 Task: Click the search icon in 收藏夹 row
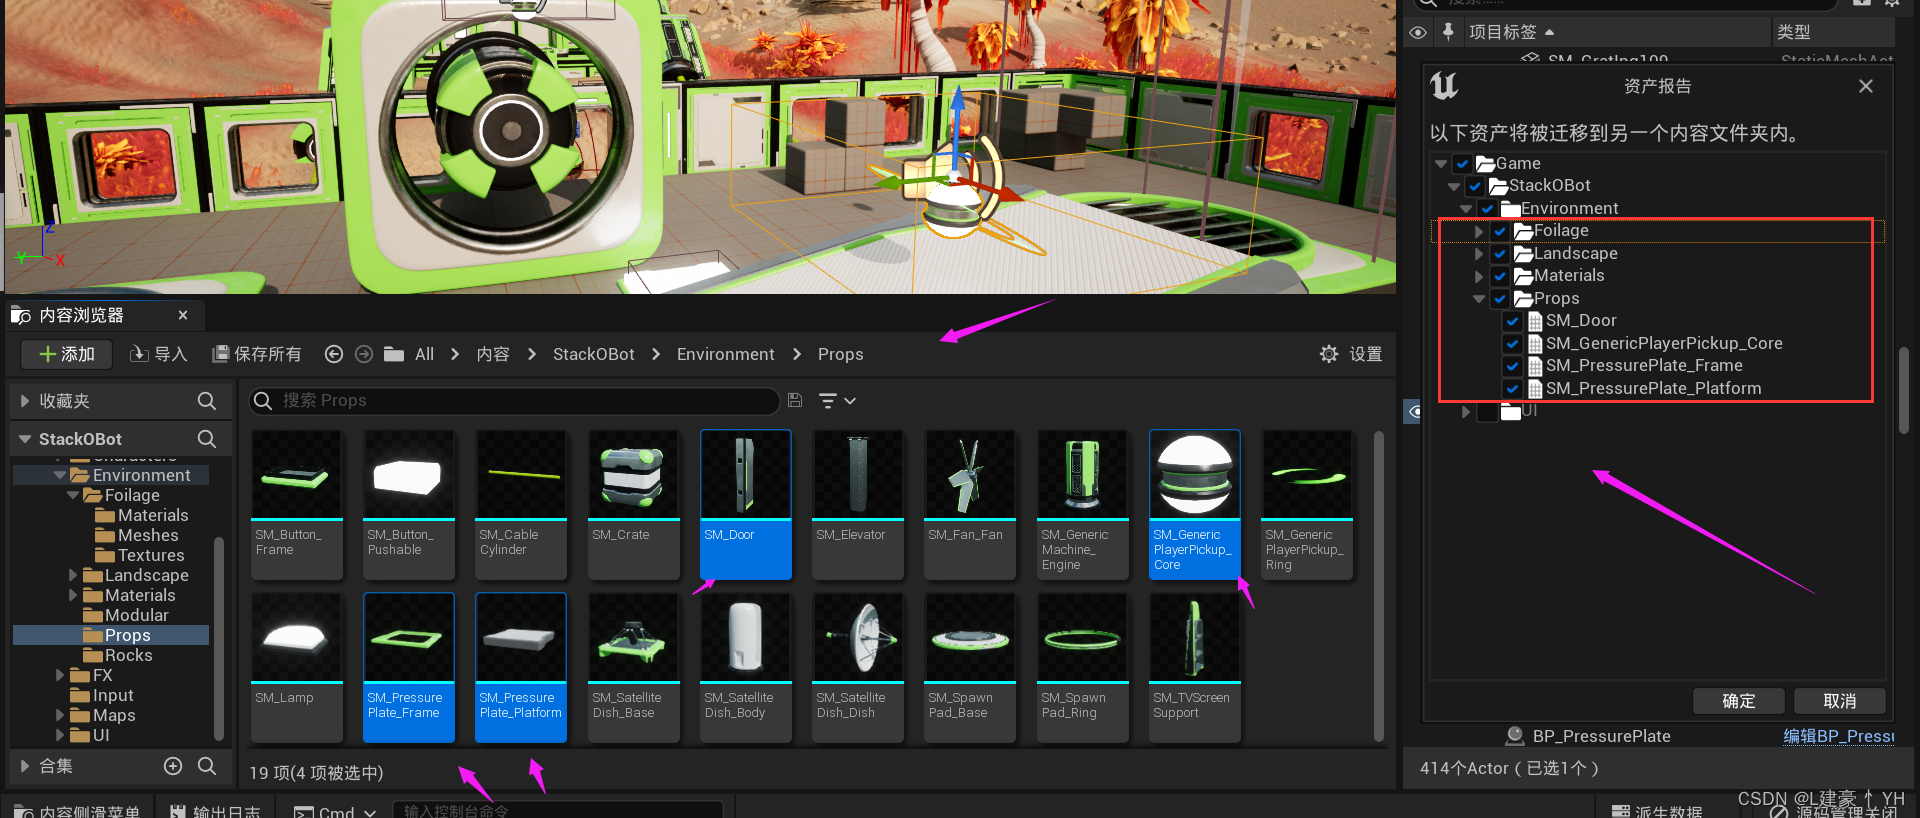pyautogui.click(x=207, y=401)
